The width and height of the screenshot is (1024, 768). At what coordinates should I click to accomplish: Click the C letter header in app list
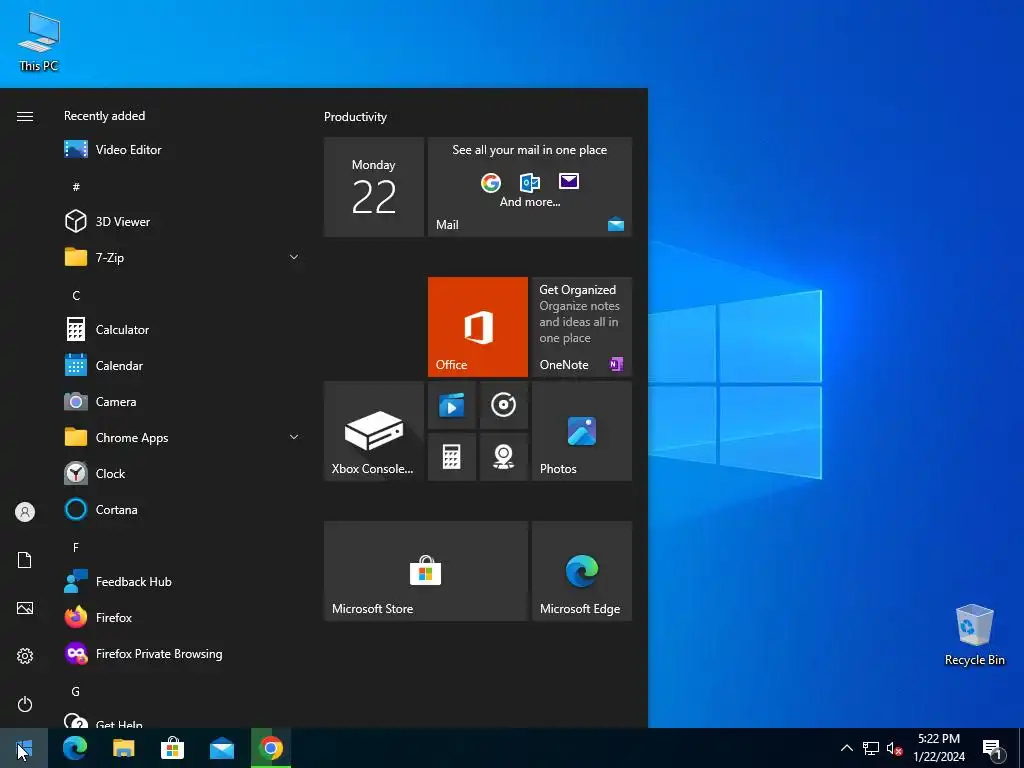[x=76, y=295]
